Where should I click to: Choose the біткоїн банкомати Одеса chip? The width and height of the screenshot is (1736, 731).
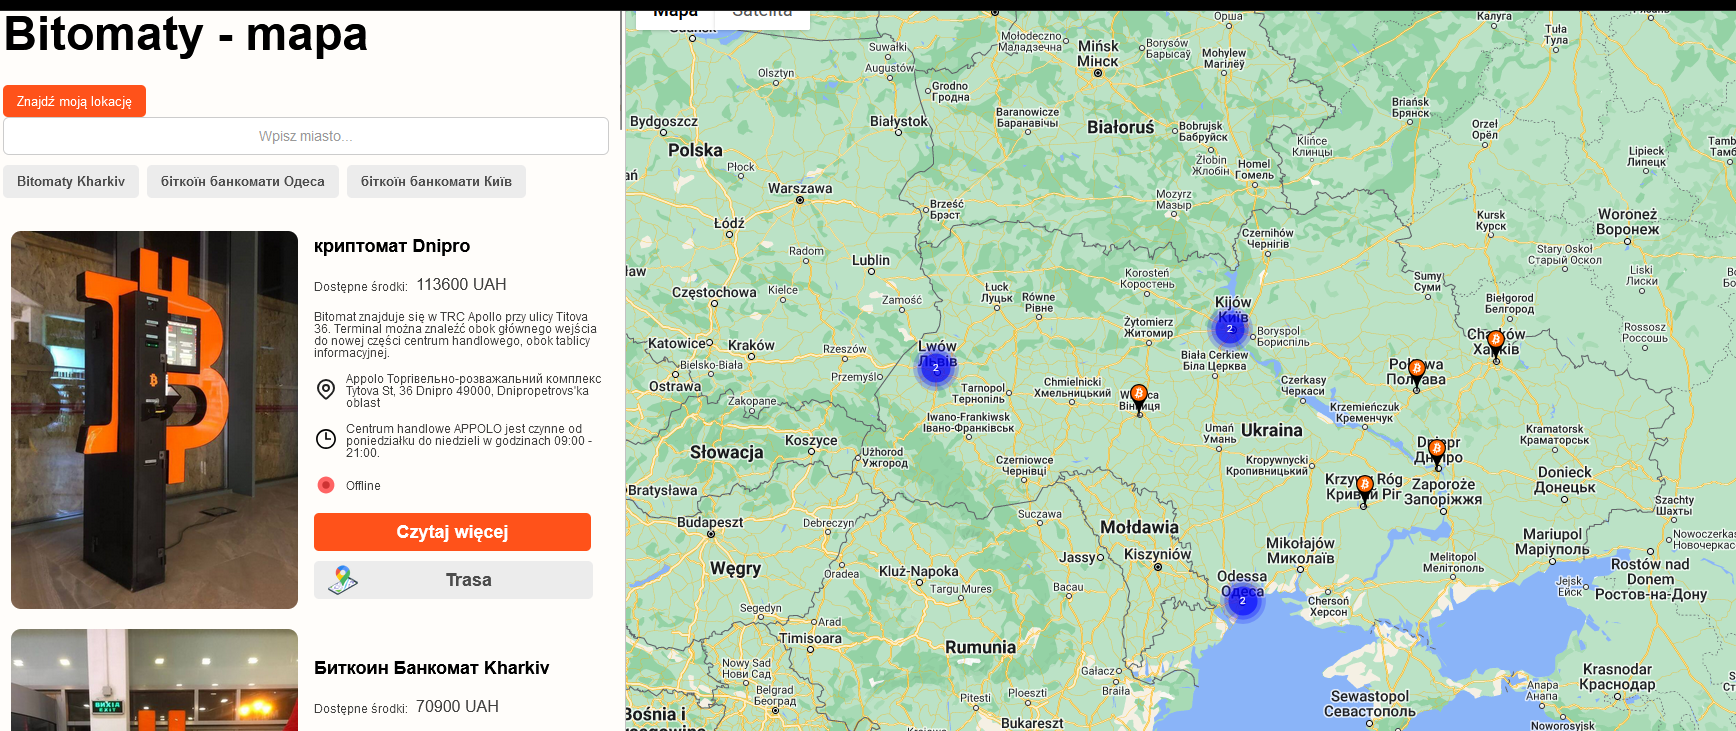(x=243, y=181)
